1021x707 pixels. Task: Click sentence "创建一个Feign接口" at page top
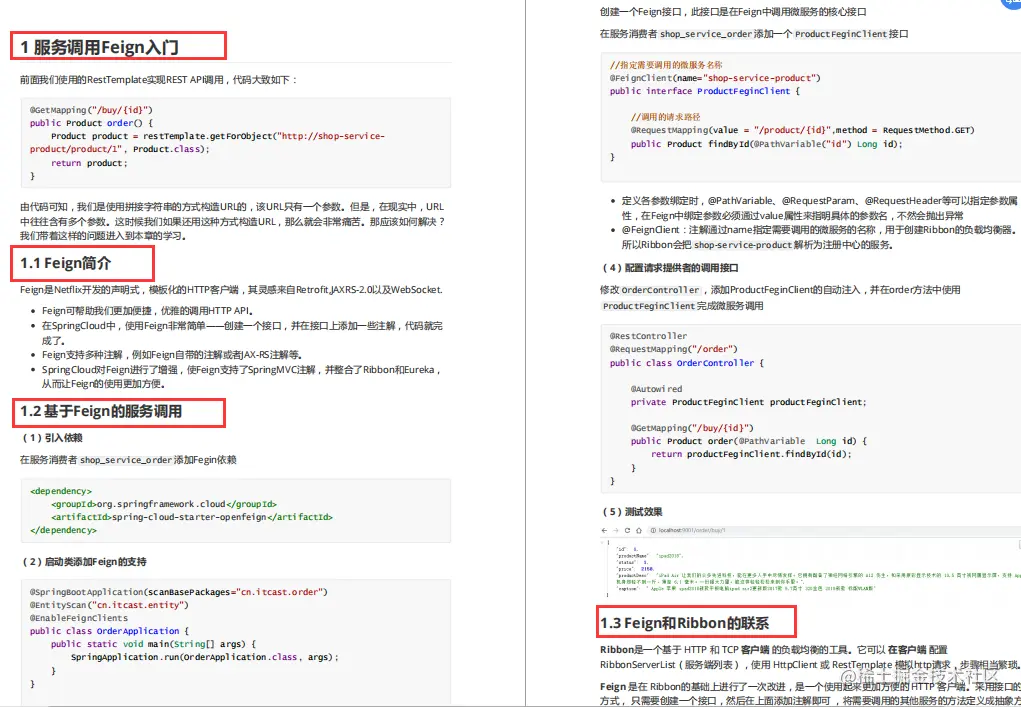tap(733, 12)
